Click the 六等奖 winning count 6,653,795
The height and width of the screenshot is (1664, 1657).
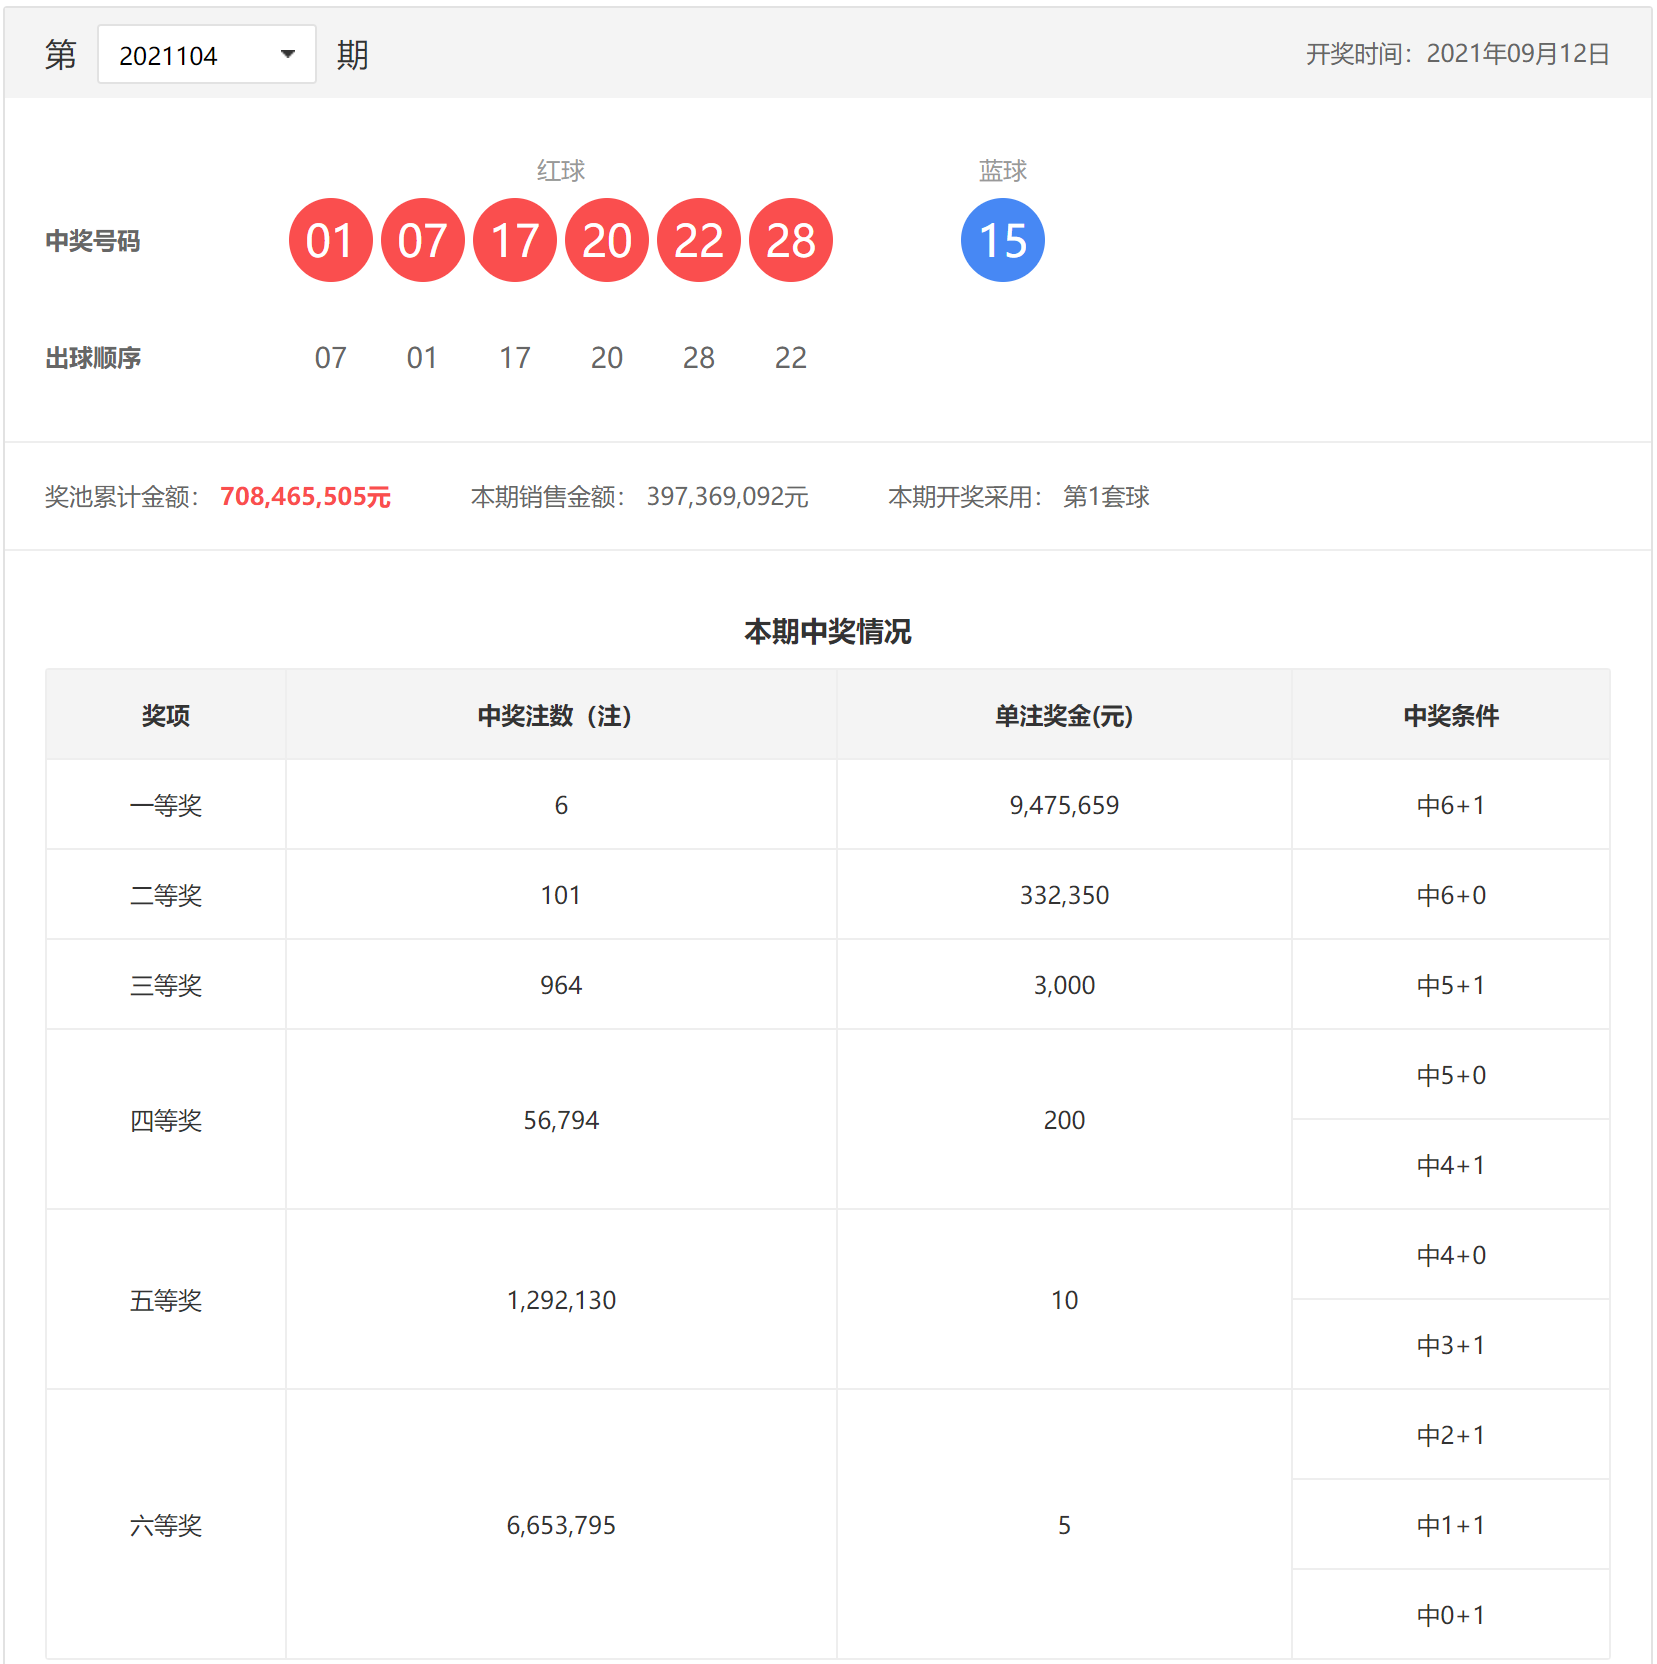click(561, 1526)
